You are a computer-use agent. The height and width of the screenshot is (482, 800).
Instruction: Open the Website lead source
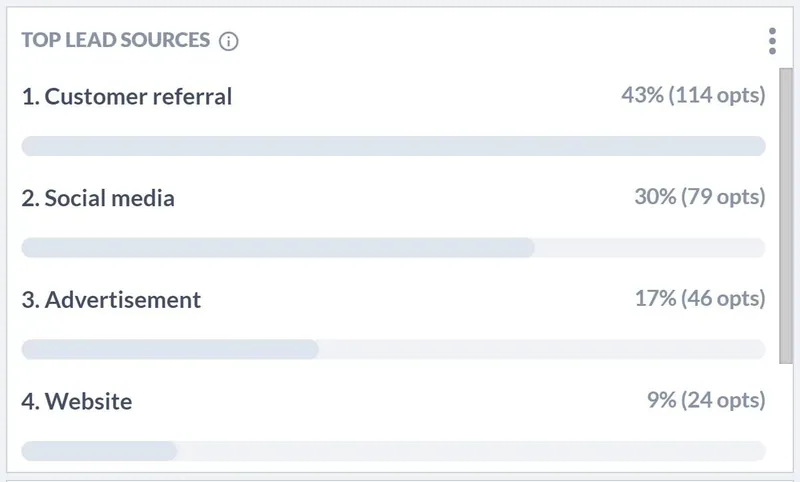tap(77, 401)
